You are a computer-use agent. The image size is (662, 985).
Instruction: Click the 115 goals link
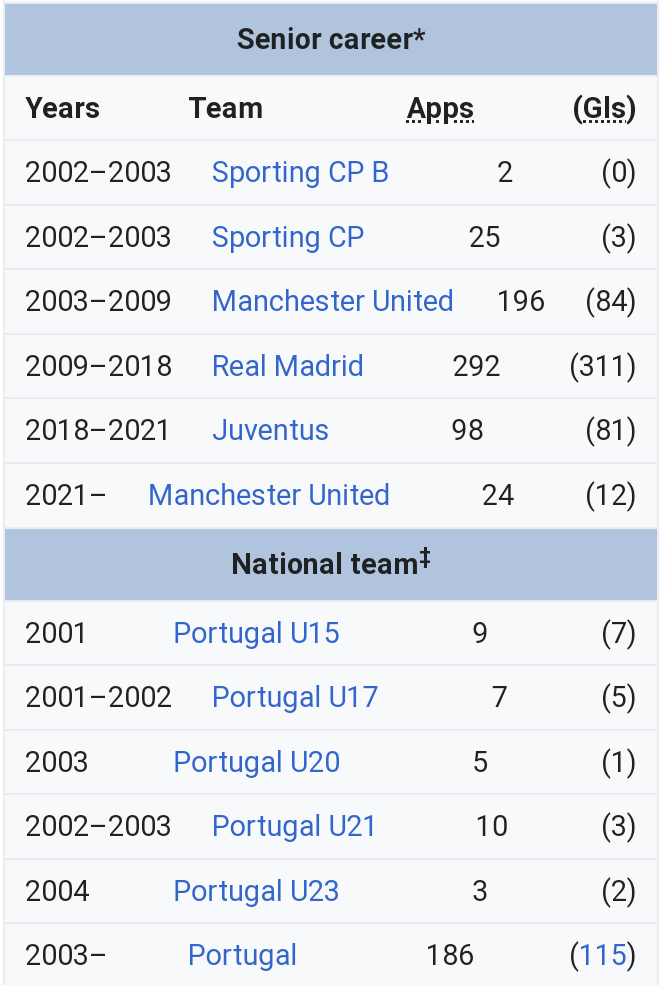(x=603, y=955)
